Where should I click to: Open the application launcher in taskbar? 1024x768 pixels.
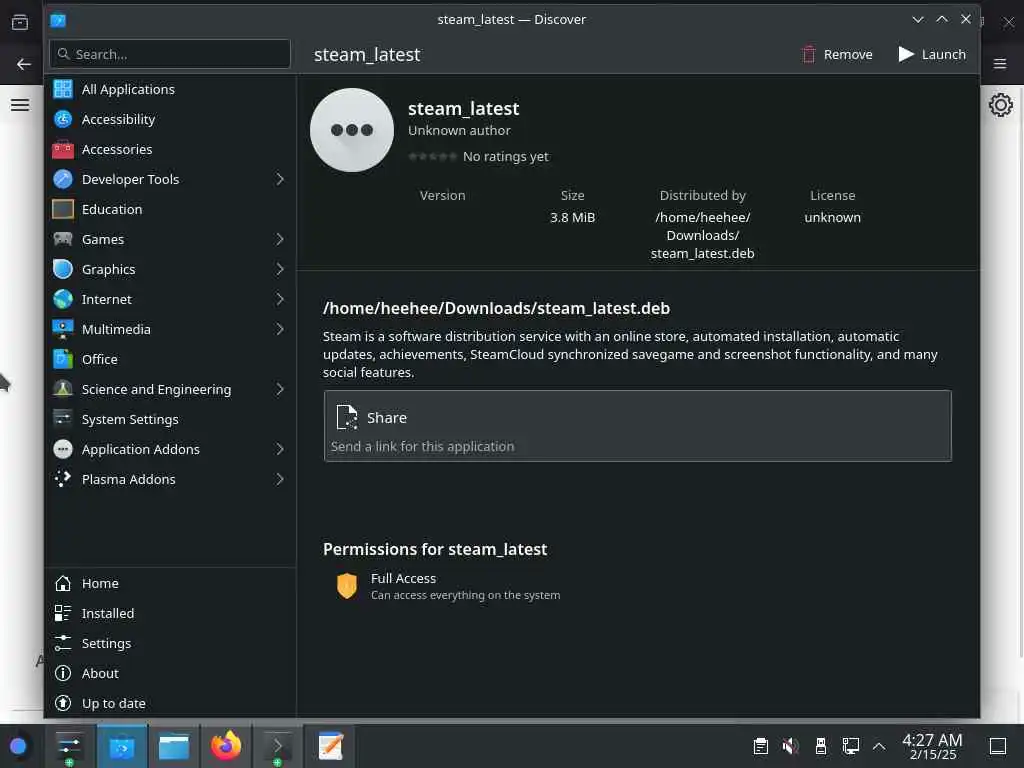pyautogui.click(x=18, y=746)
